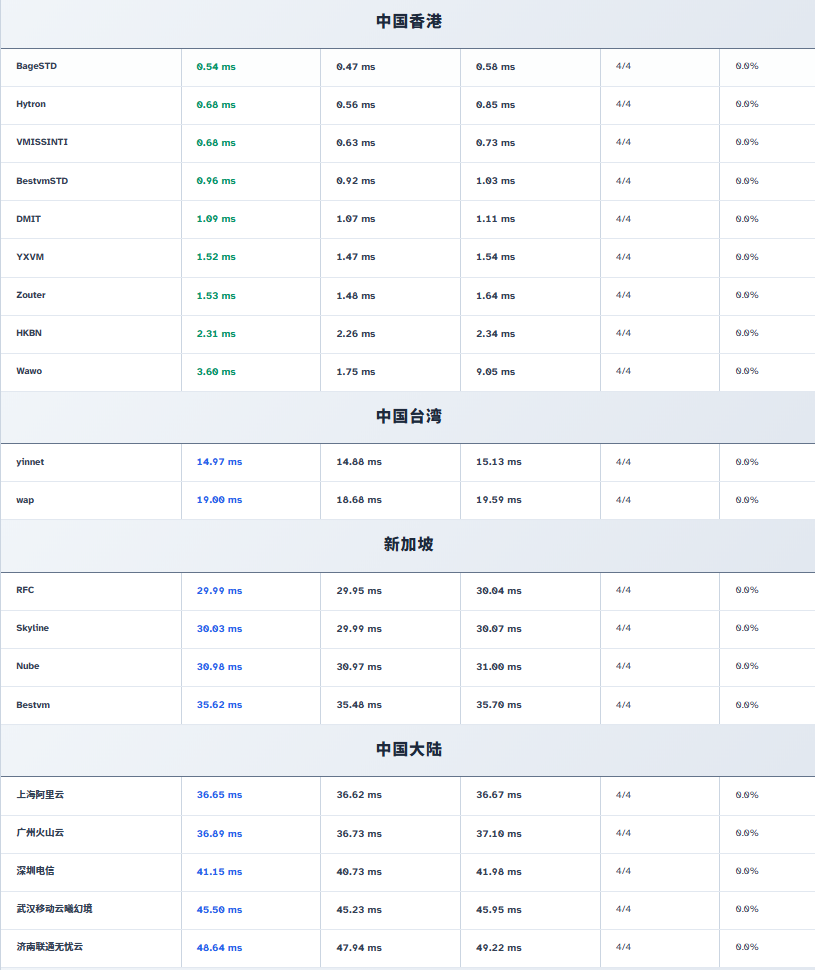The image size is (815, 970).
Task: Open the Skyline node entry
Action: pos(32,628)
